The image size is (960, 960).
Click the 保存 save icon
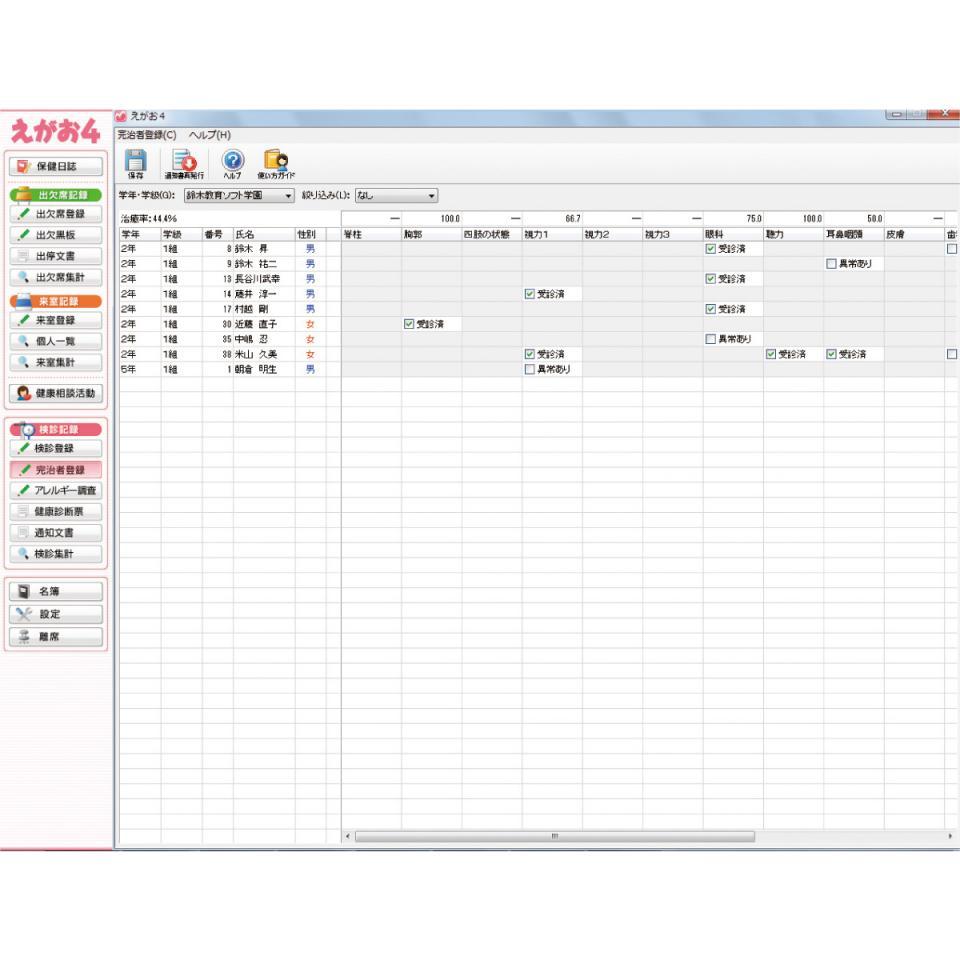(x=133, y=164)
